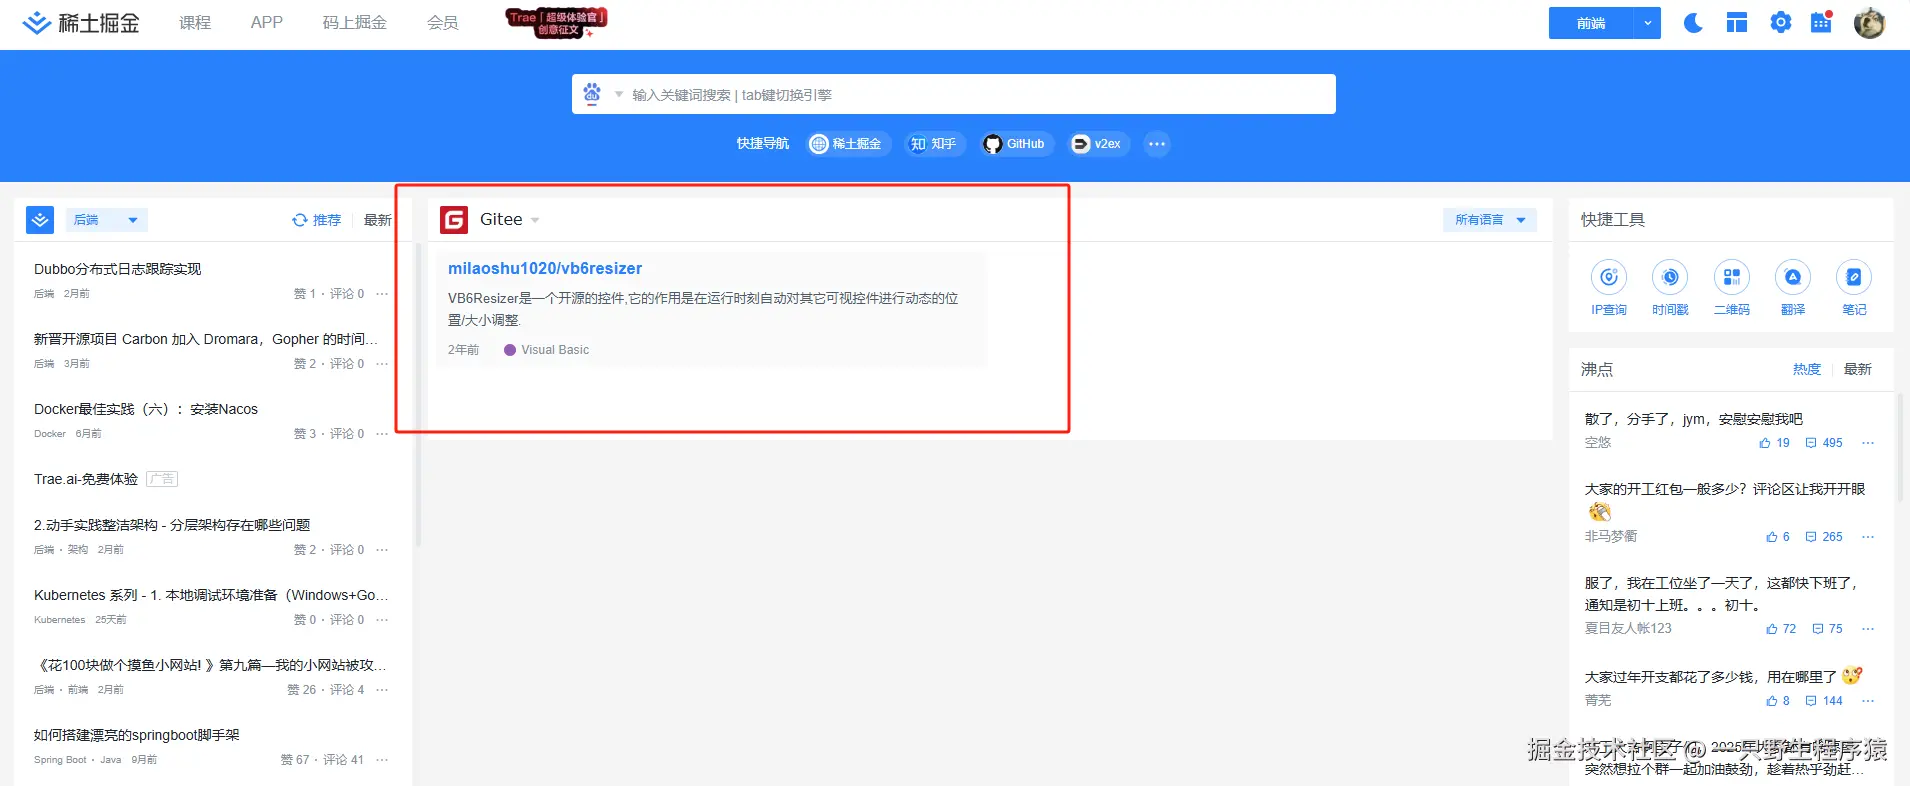The height and width of the screenshot is (786, 1910).
Task: Switch article list to 最新 tab
Action: (x=377, y=220)
